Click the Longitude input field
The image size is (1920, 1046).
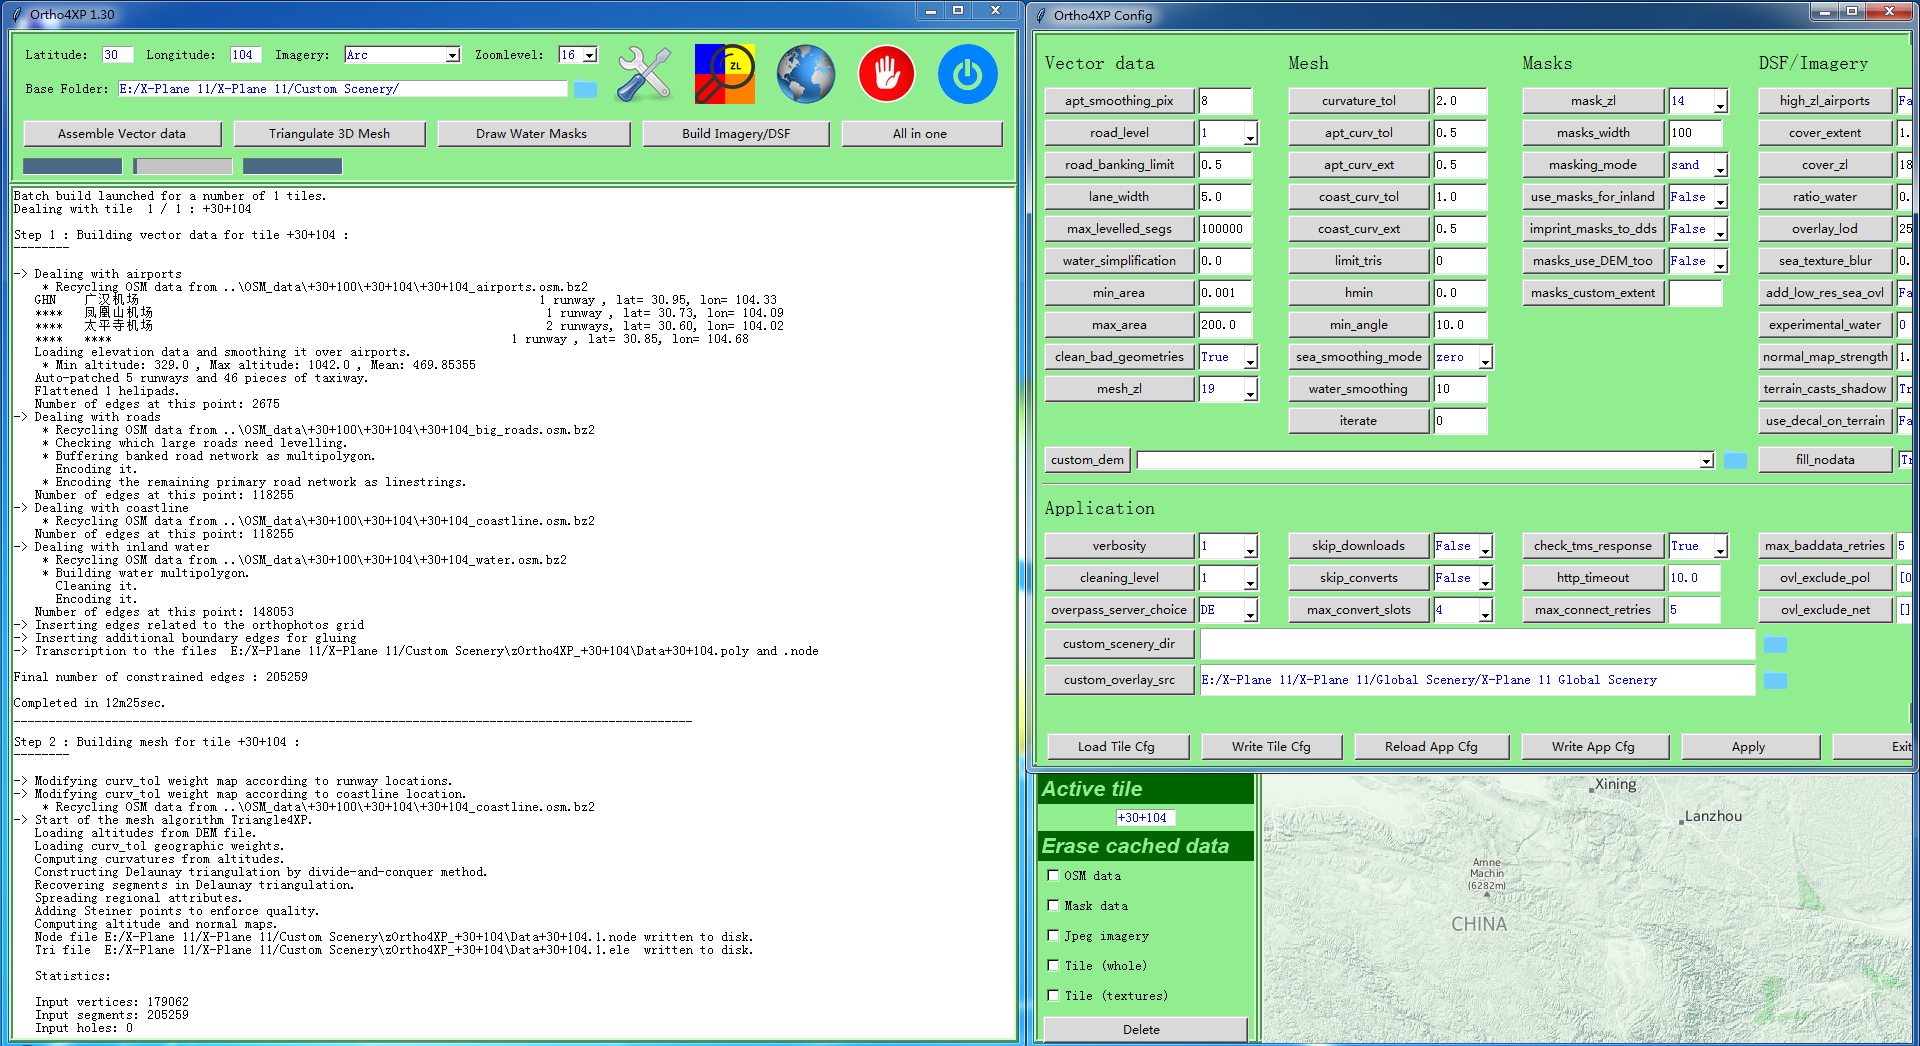(x=246, y=55)
